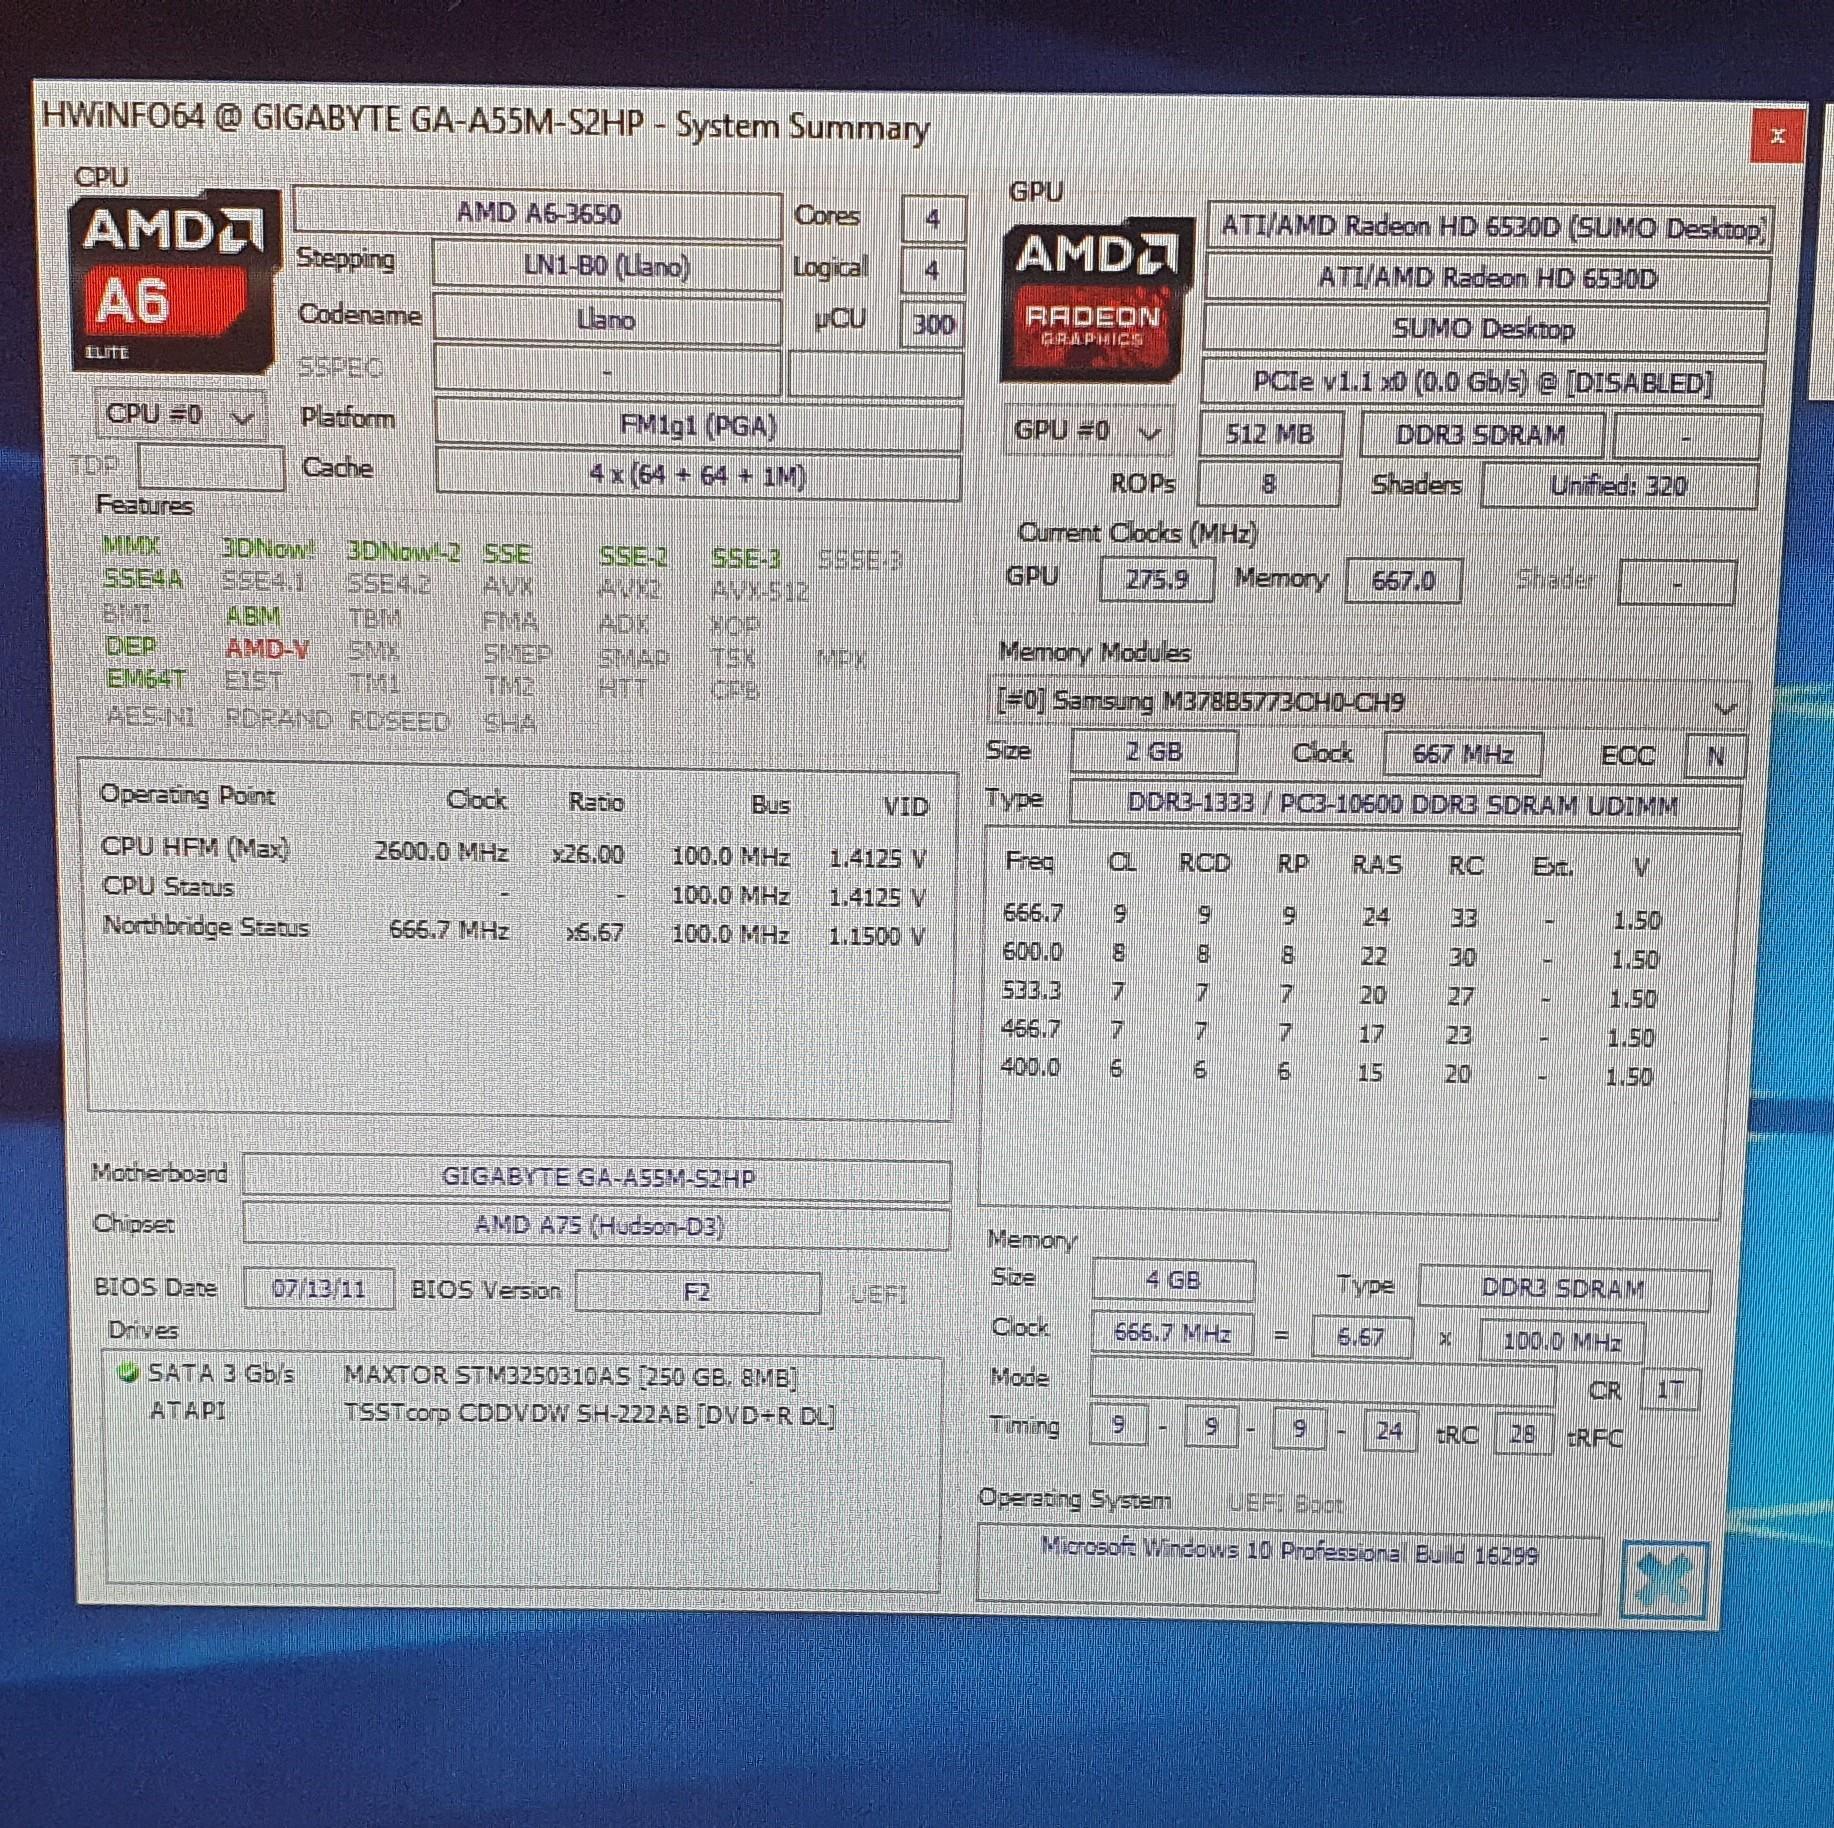The image size is (1834, 1828).
Task: Click the Cores count field showing 4
Action: (x=932, y=219)
